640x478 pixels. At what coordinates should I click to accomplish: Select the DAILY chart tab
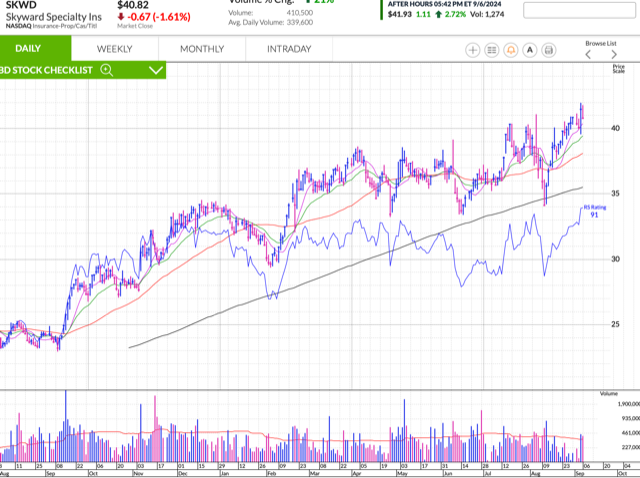pos(36,49)
